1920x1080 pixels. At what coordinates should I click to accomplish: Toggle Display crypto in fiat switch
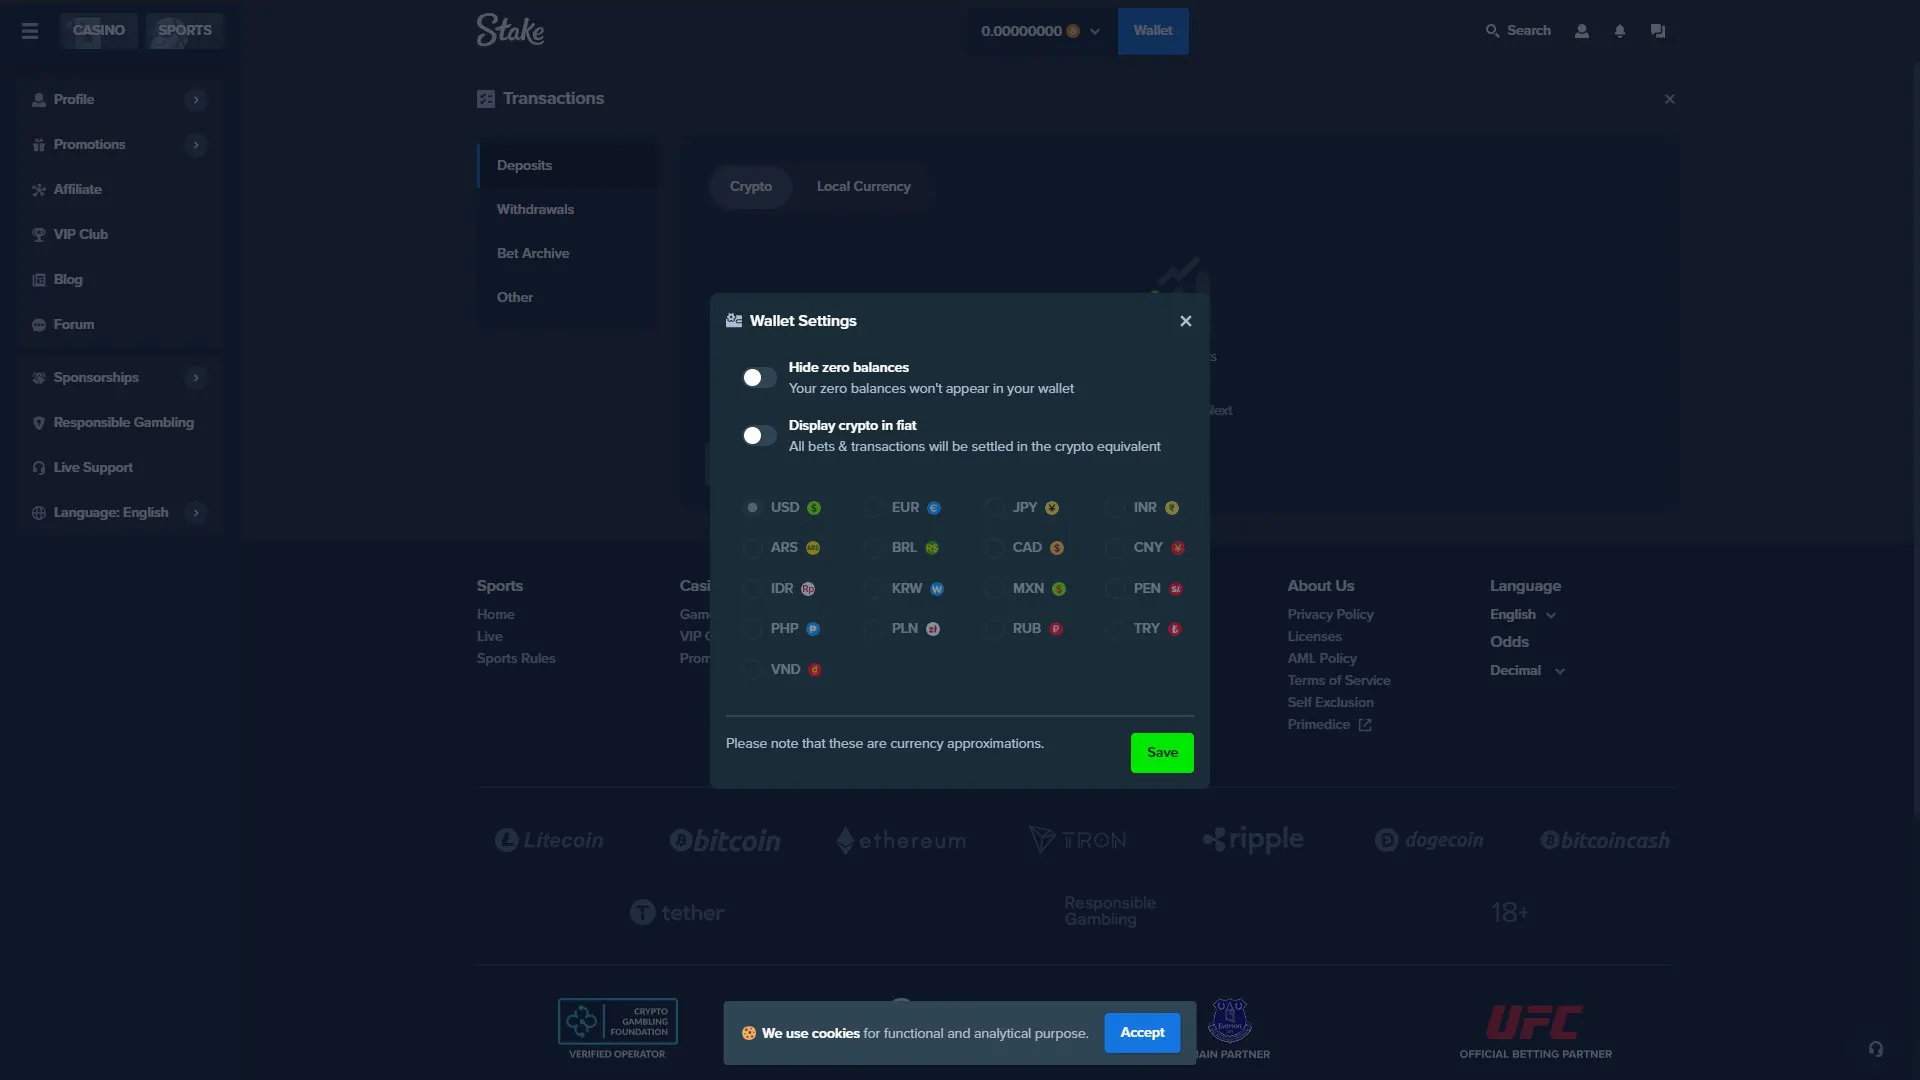click(x=759, y=436)
